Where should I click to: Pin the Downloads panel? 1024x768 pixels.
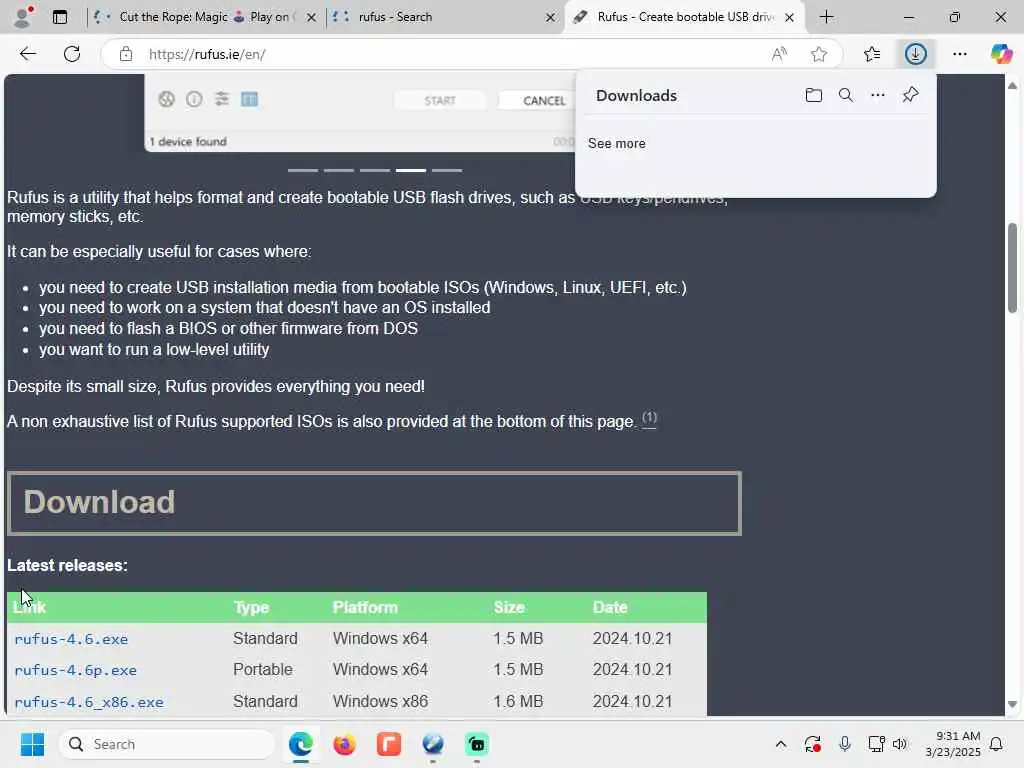[x=910, y=95]
